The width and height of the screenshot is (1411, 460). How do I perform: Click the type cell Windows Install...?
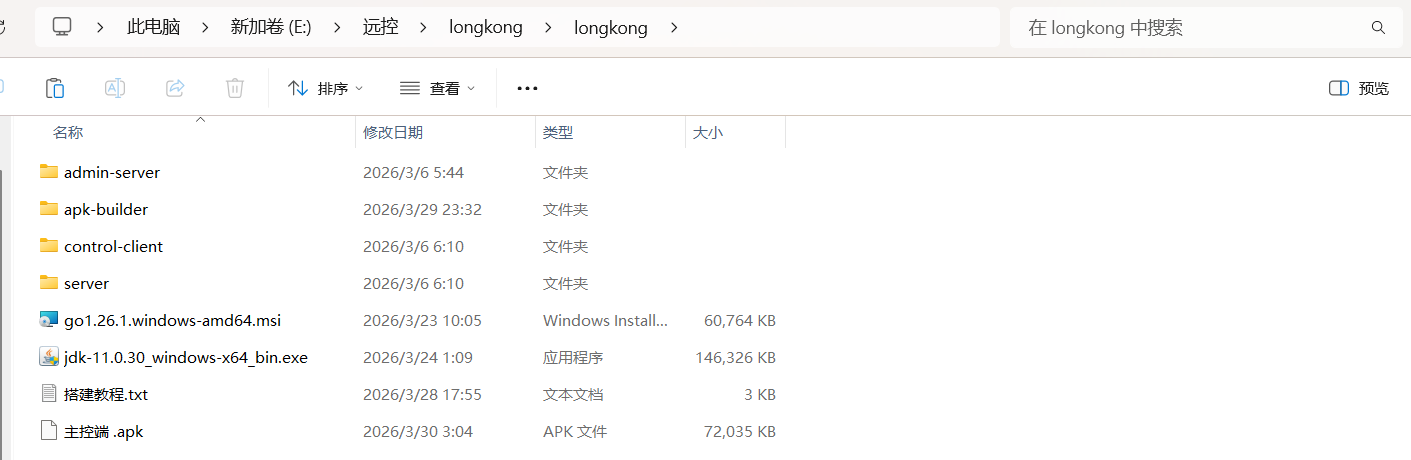(x=605, y=320)
